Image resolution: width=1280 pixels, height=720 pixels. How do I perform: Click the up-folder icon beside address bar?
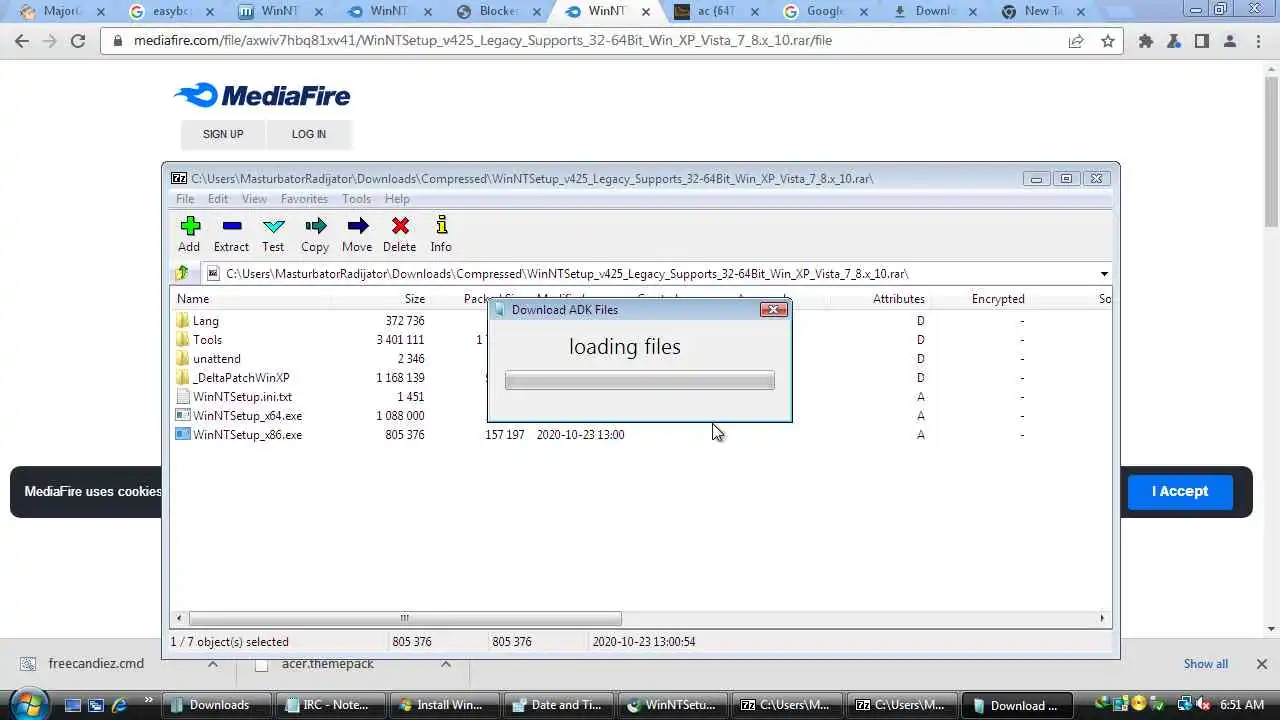[x=182, y=273]
